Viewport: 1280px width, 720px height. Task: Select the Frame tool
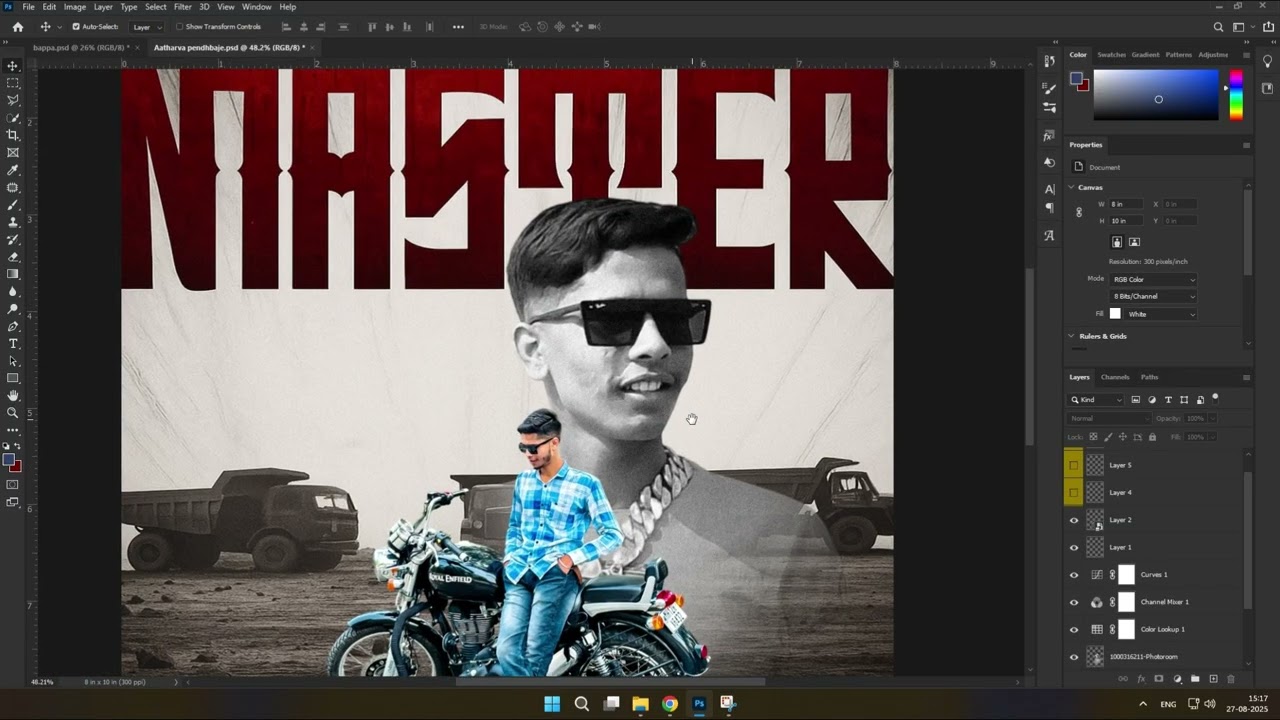pos(13,153)
